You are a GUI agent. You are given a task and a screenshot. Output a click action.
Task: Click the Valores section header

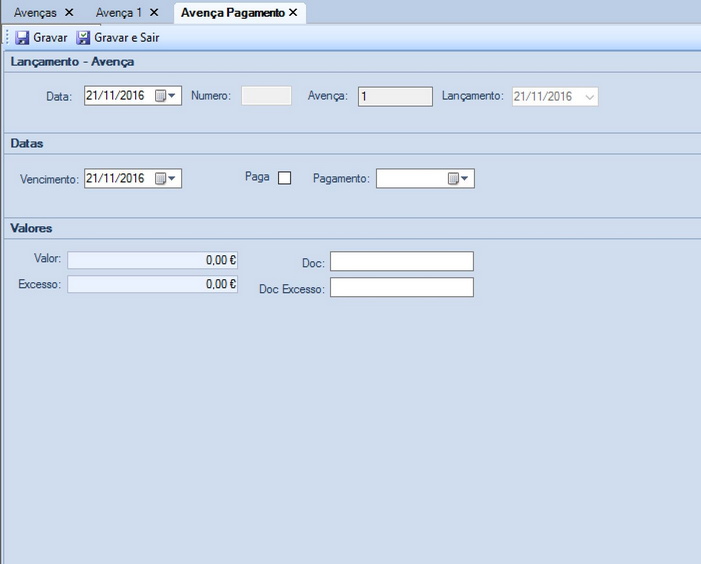(x=31, y=228)
